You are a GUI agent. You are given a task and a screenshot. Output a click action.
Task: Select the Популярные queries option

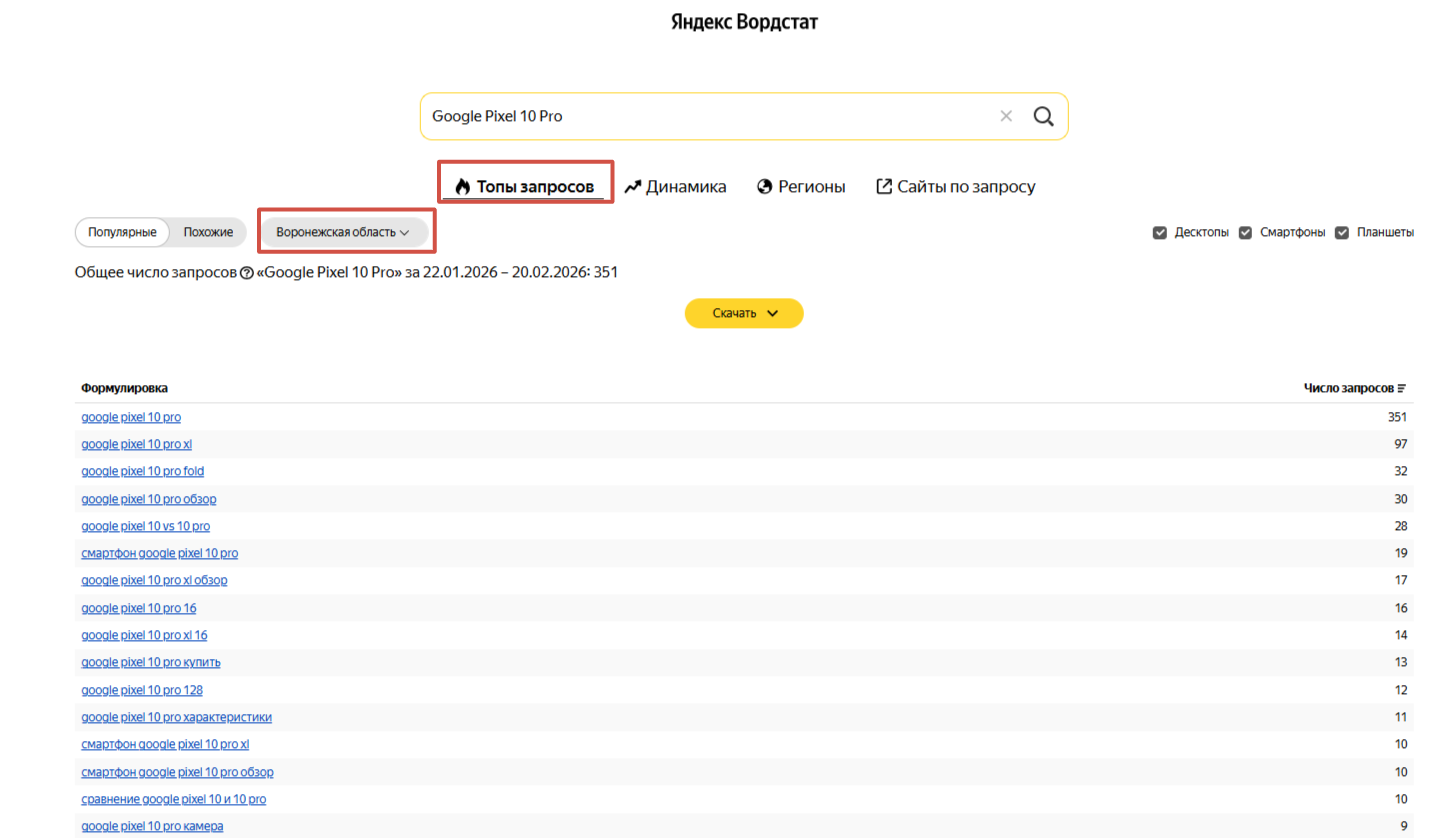[122, 232]
